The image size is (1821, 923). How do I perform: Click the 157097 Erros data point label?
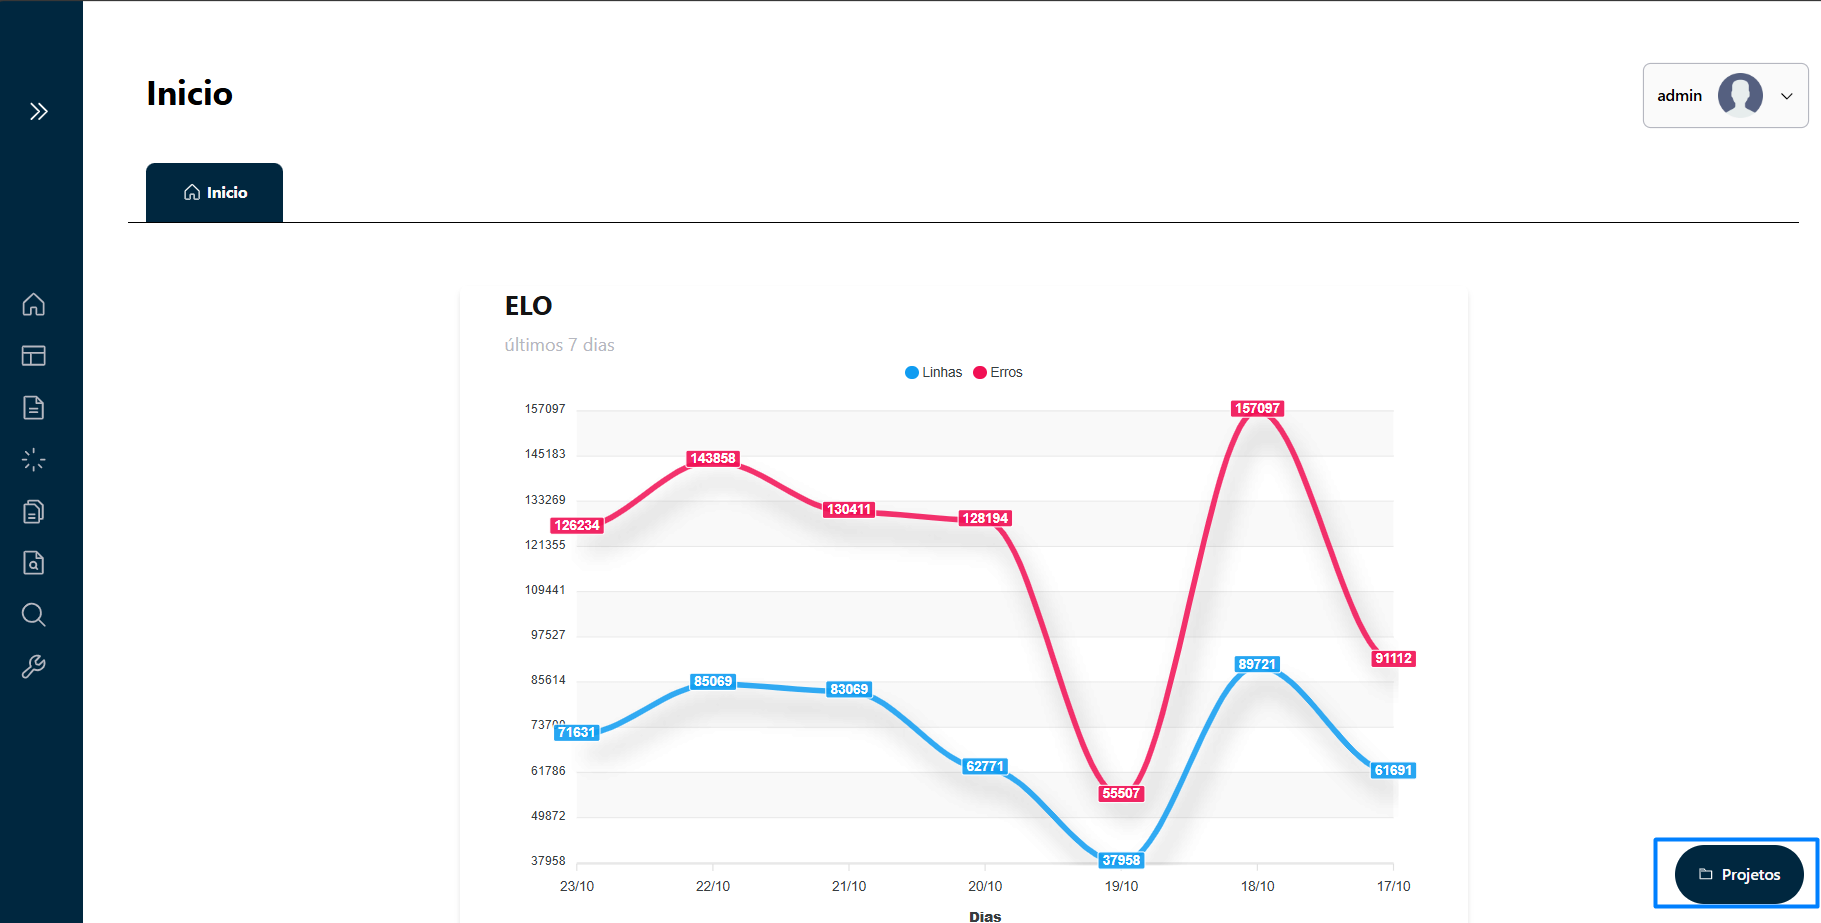[x=1257, y=408]
